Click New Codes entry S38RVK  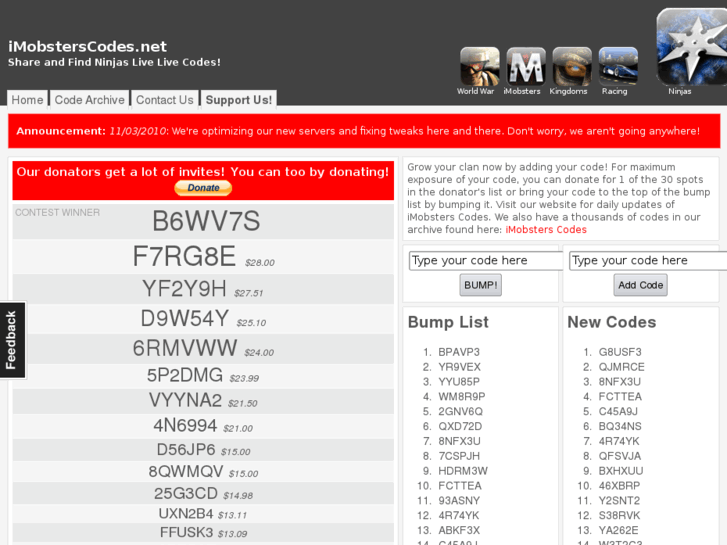tap(619, 515)
